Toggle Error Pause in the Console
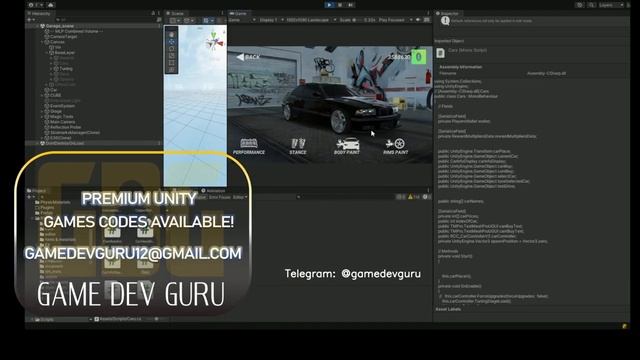The width and height of the screenshot is (640, 360). 220,197
